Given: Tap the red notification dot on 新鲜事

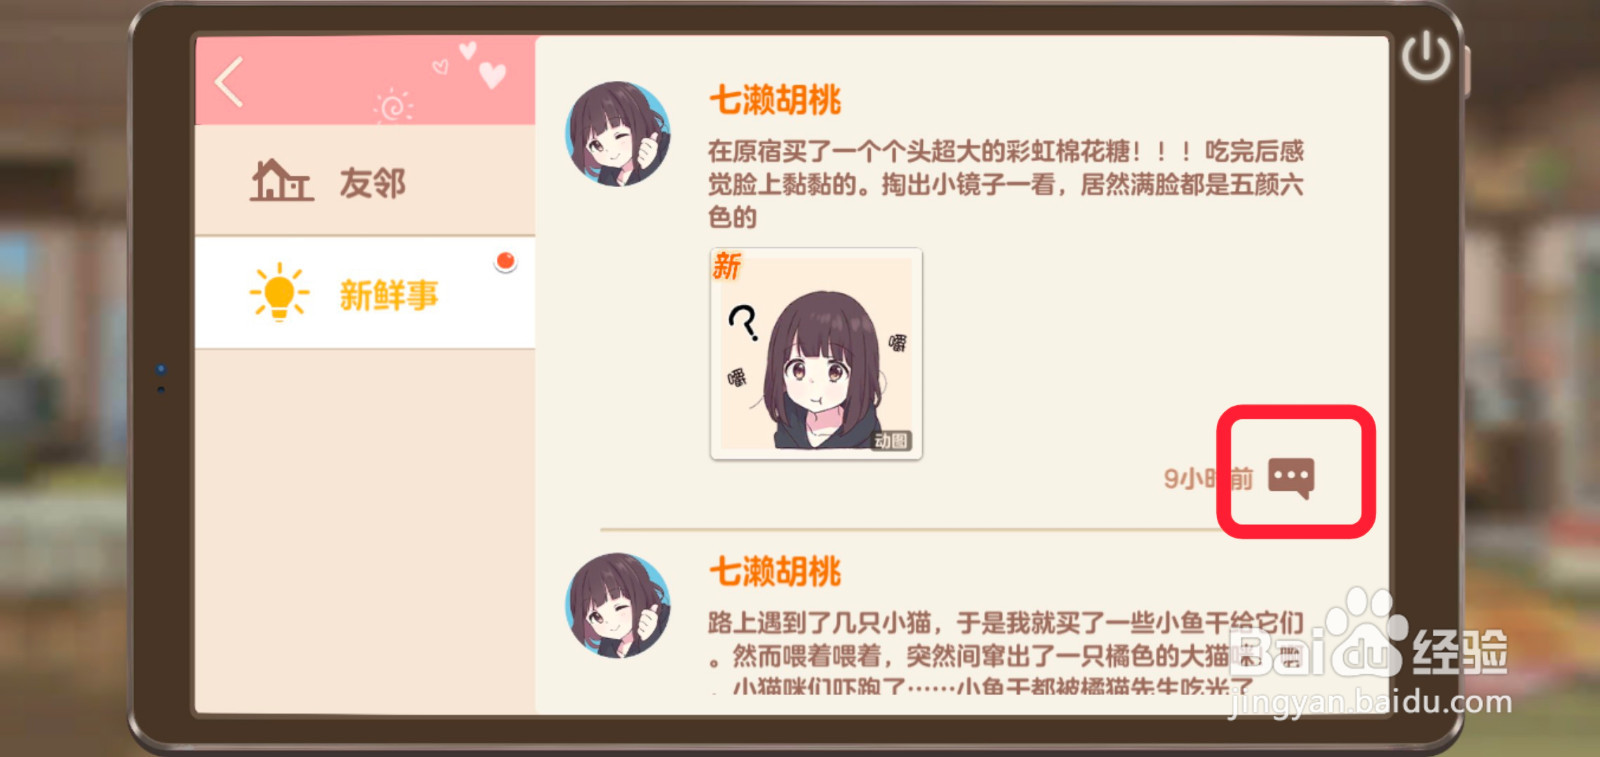Looking at the screenshot, I should click(506, 262).
